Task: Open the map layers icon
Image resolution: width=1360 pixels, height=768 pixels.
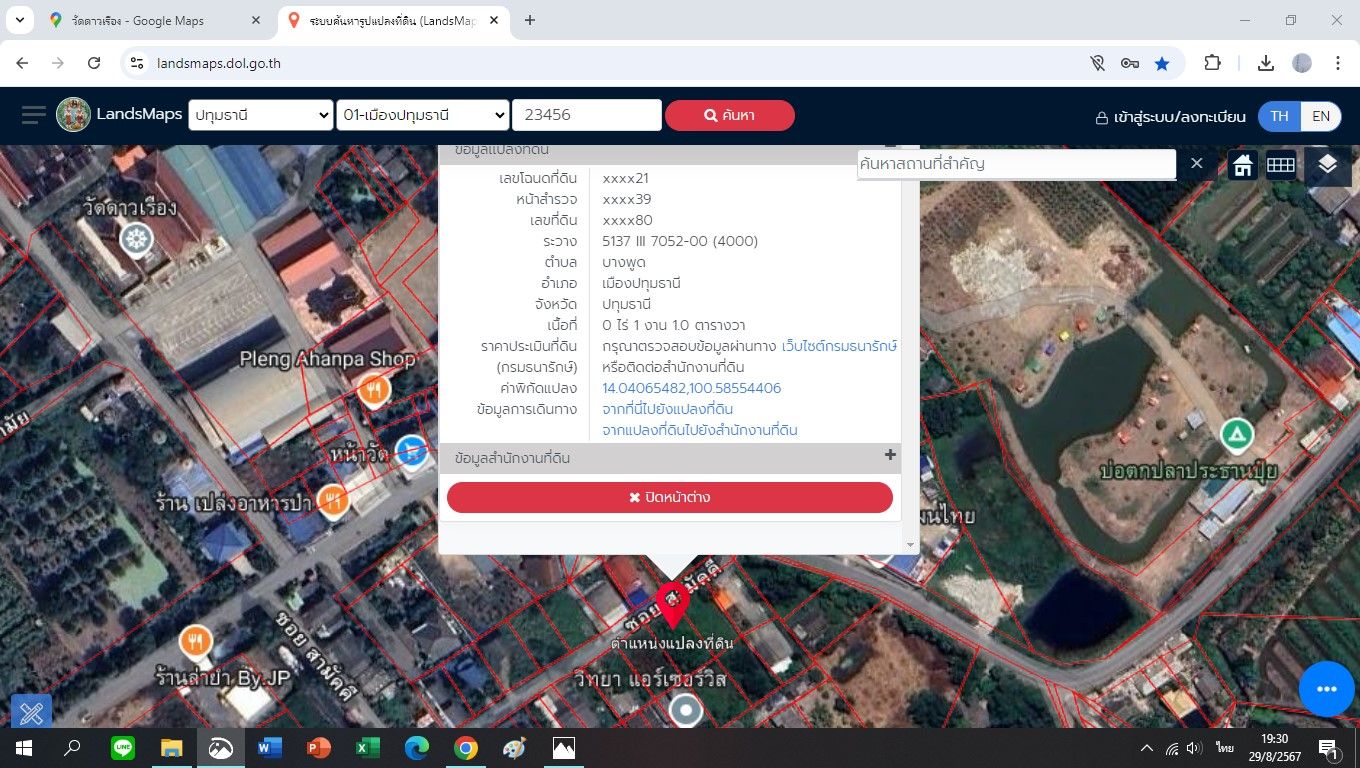Action: pyautogui.click(x=1327, y=165)
